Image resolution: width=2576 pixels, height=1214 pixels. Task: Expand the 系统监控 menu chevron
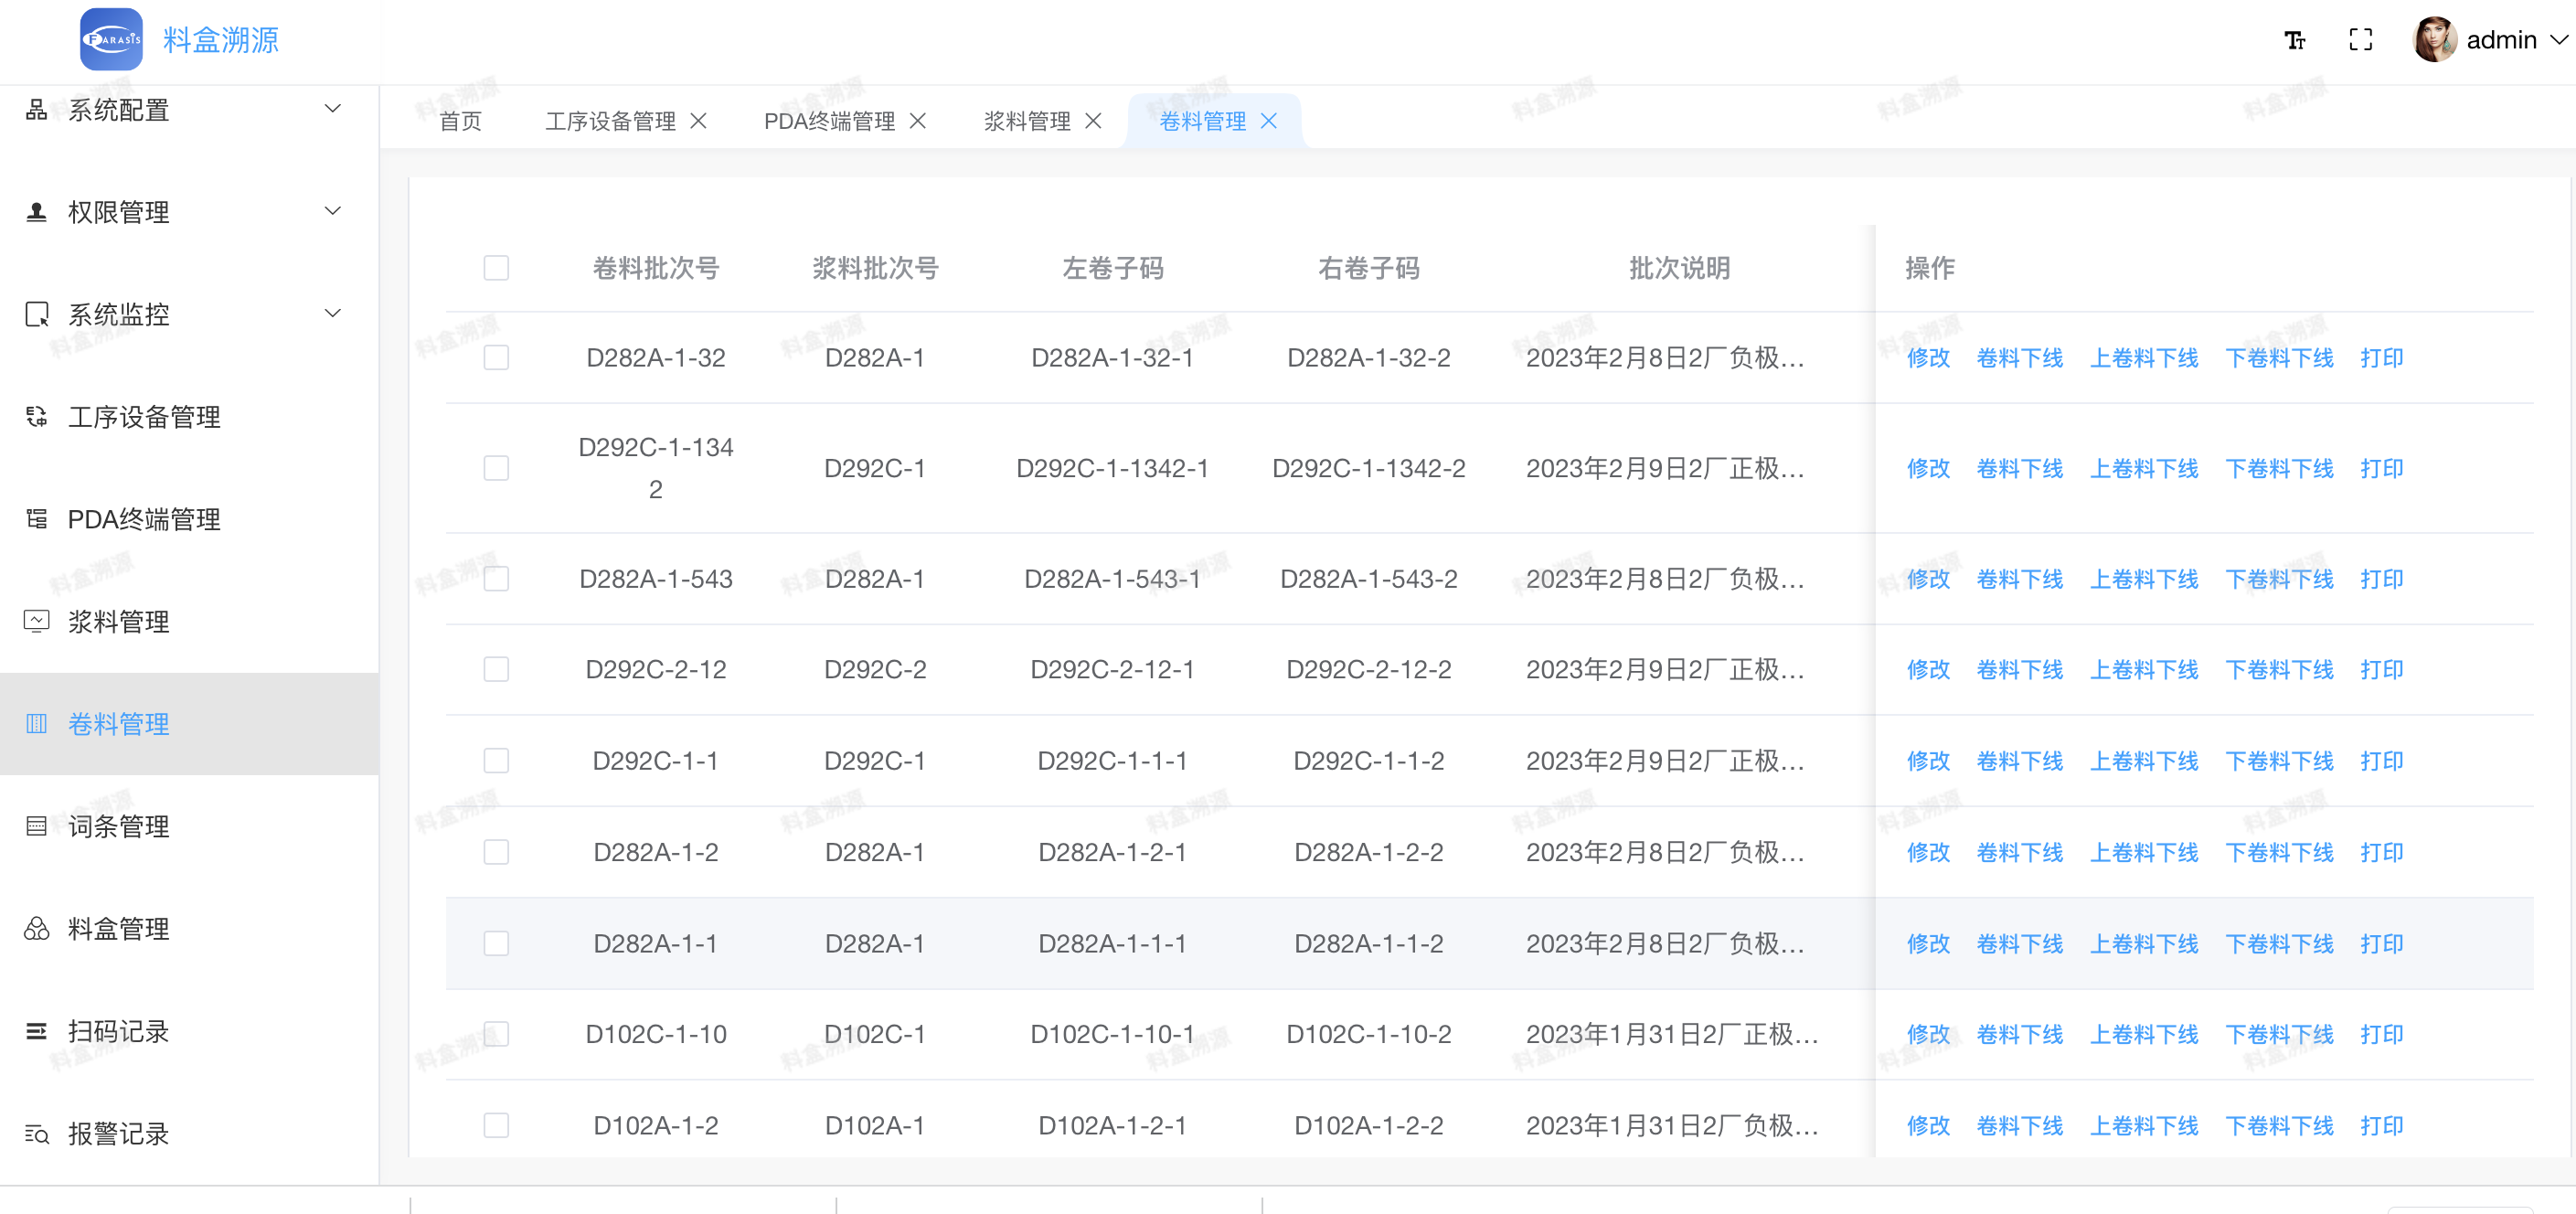[x=333, y=313]
